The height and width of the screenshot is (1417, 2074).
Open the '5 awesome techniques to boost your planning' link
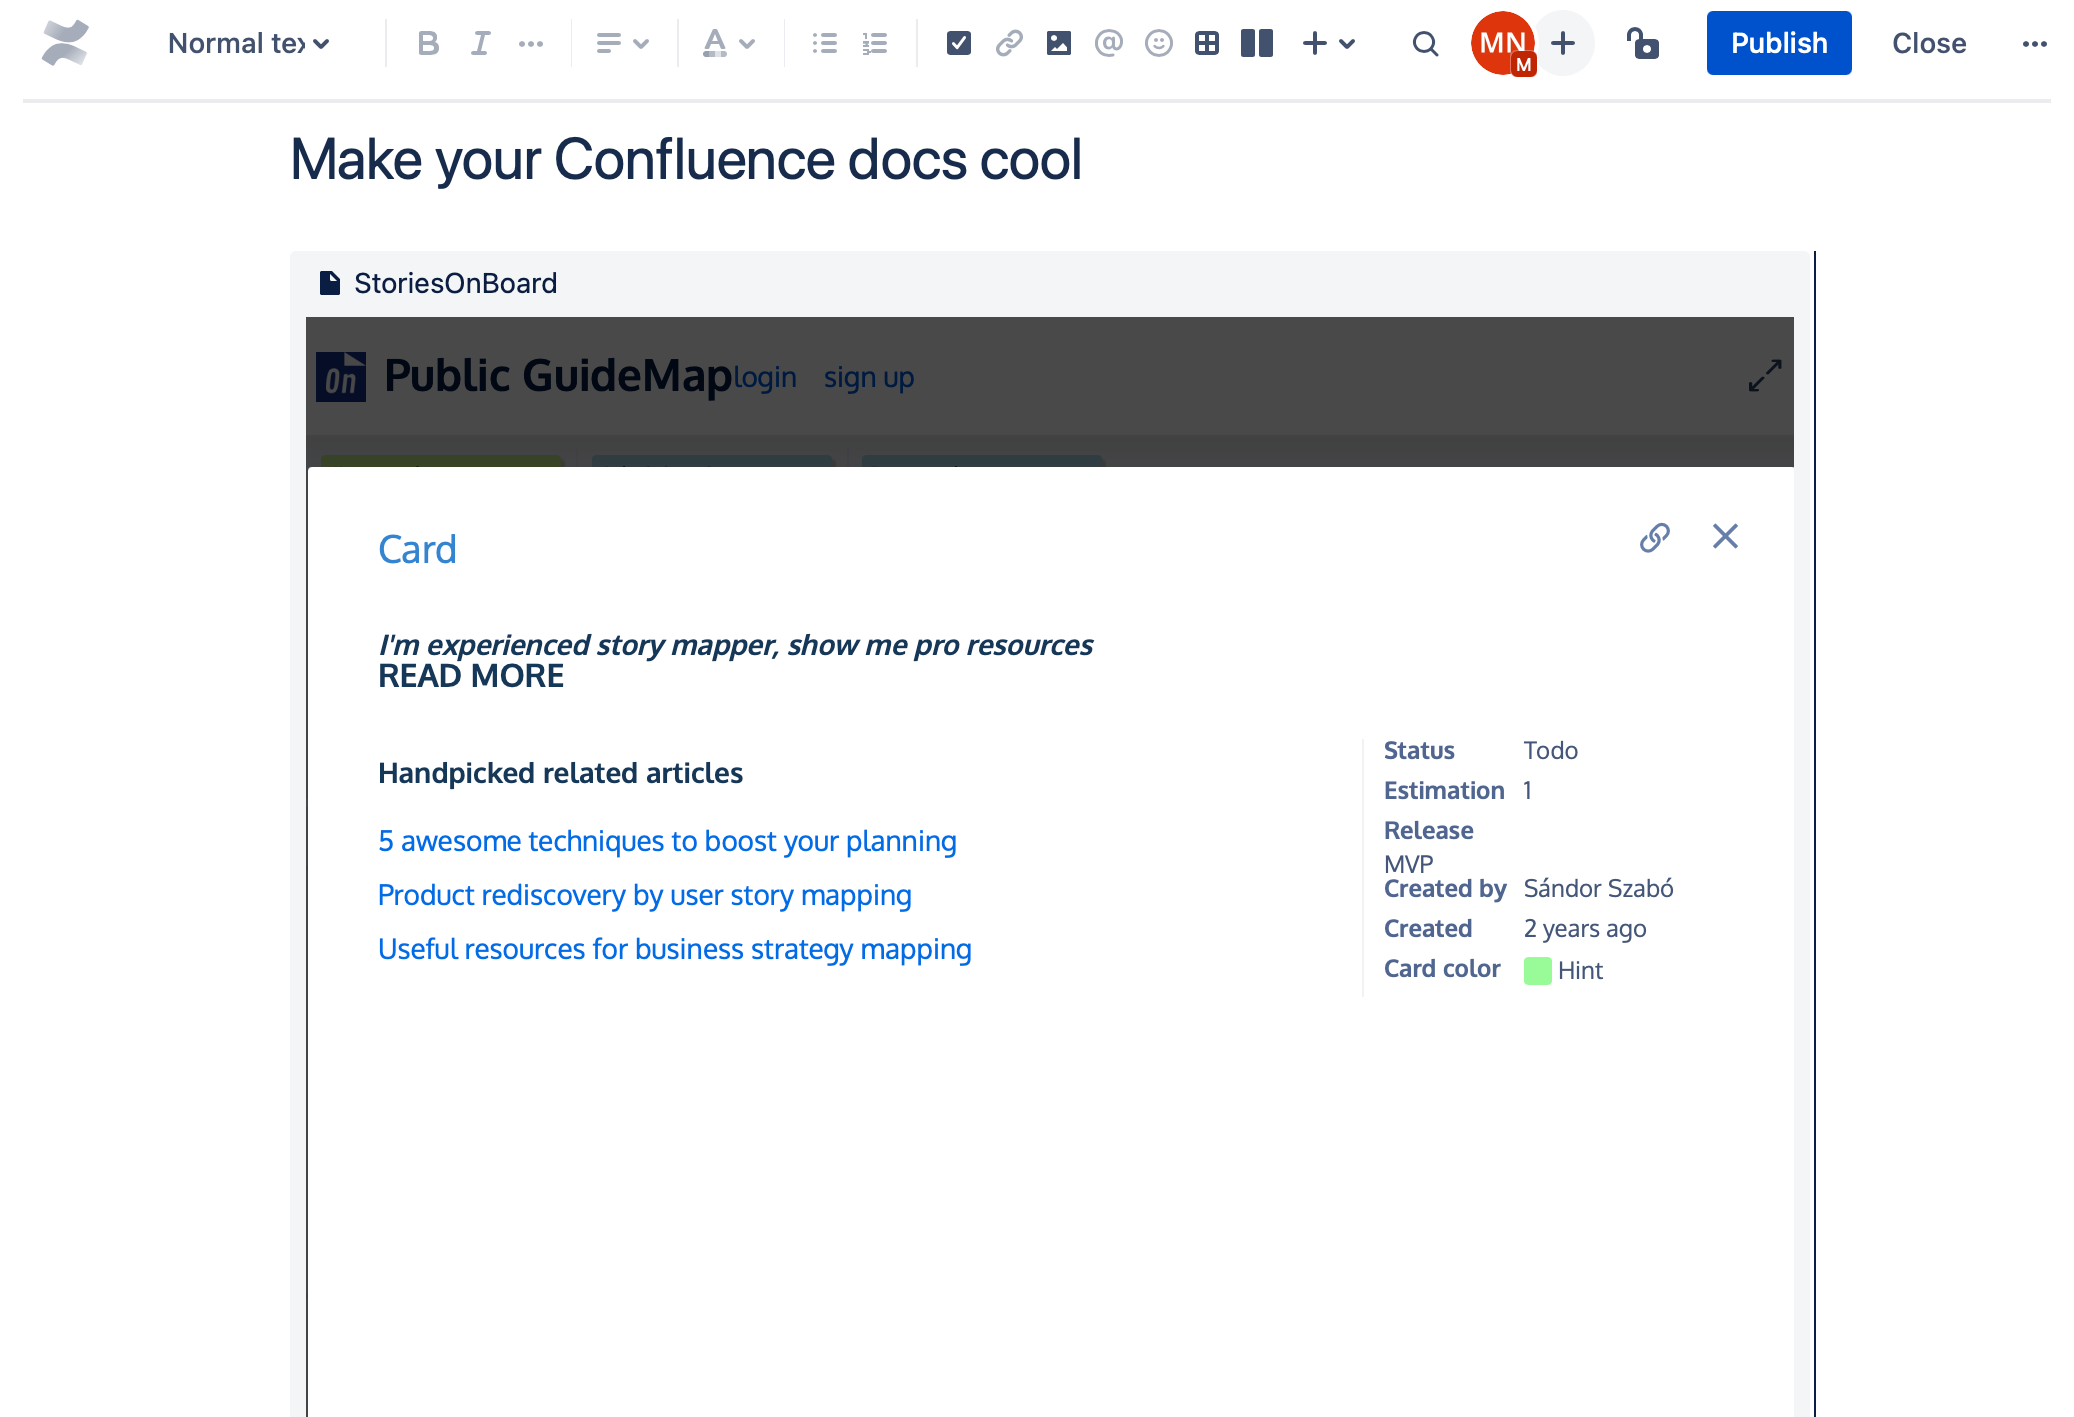pos(666,841)
